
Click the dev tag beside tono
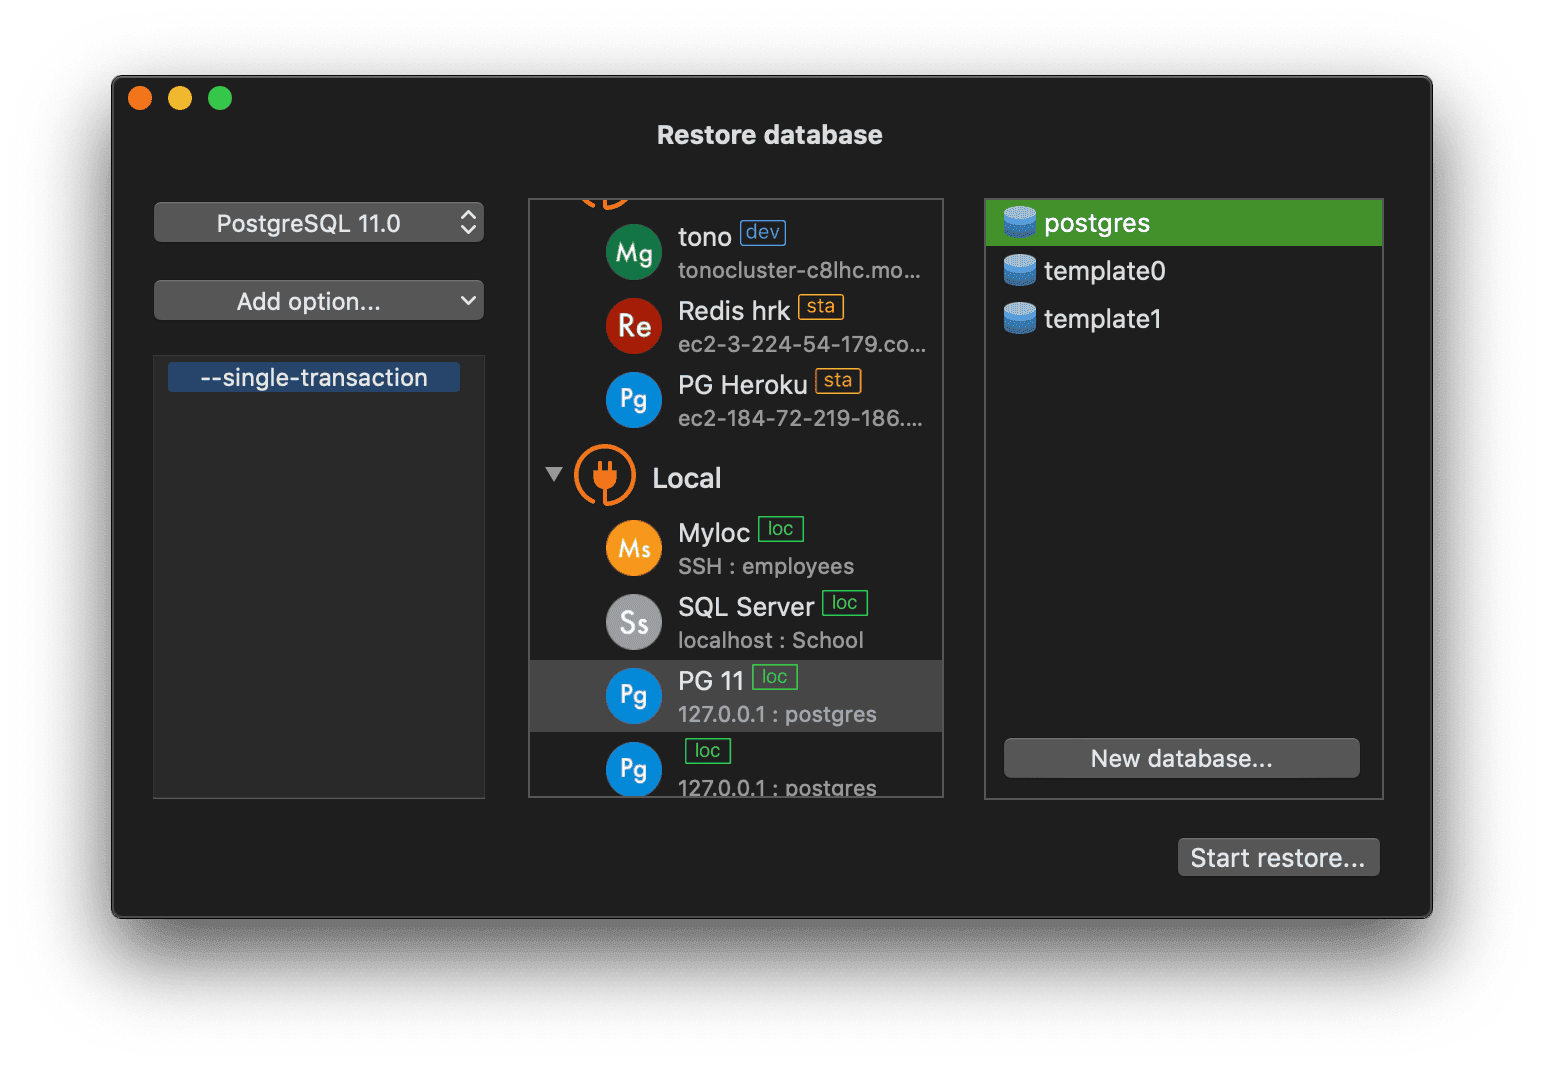tap(763, 232)
